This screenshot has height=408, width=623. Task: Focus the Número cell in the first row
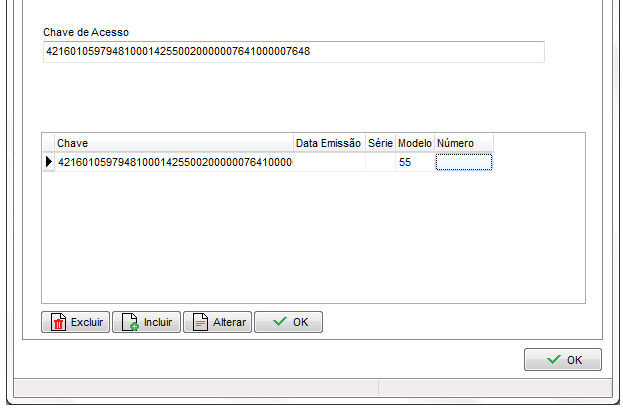coord(464,162)
